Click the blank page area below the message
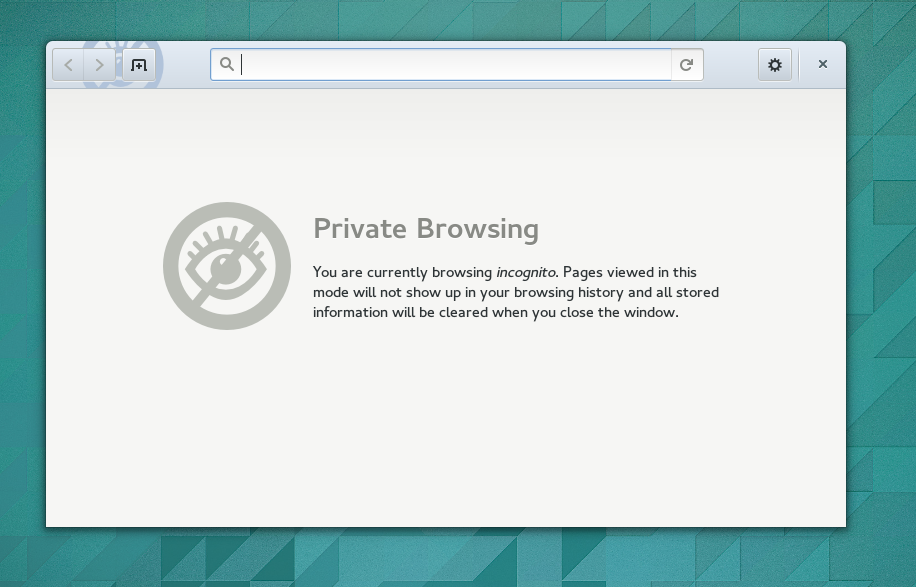This screenshot has height=587, width=916. click(x=446, y=426)
